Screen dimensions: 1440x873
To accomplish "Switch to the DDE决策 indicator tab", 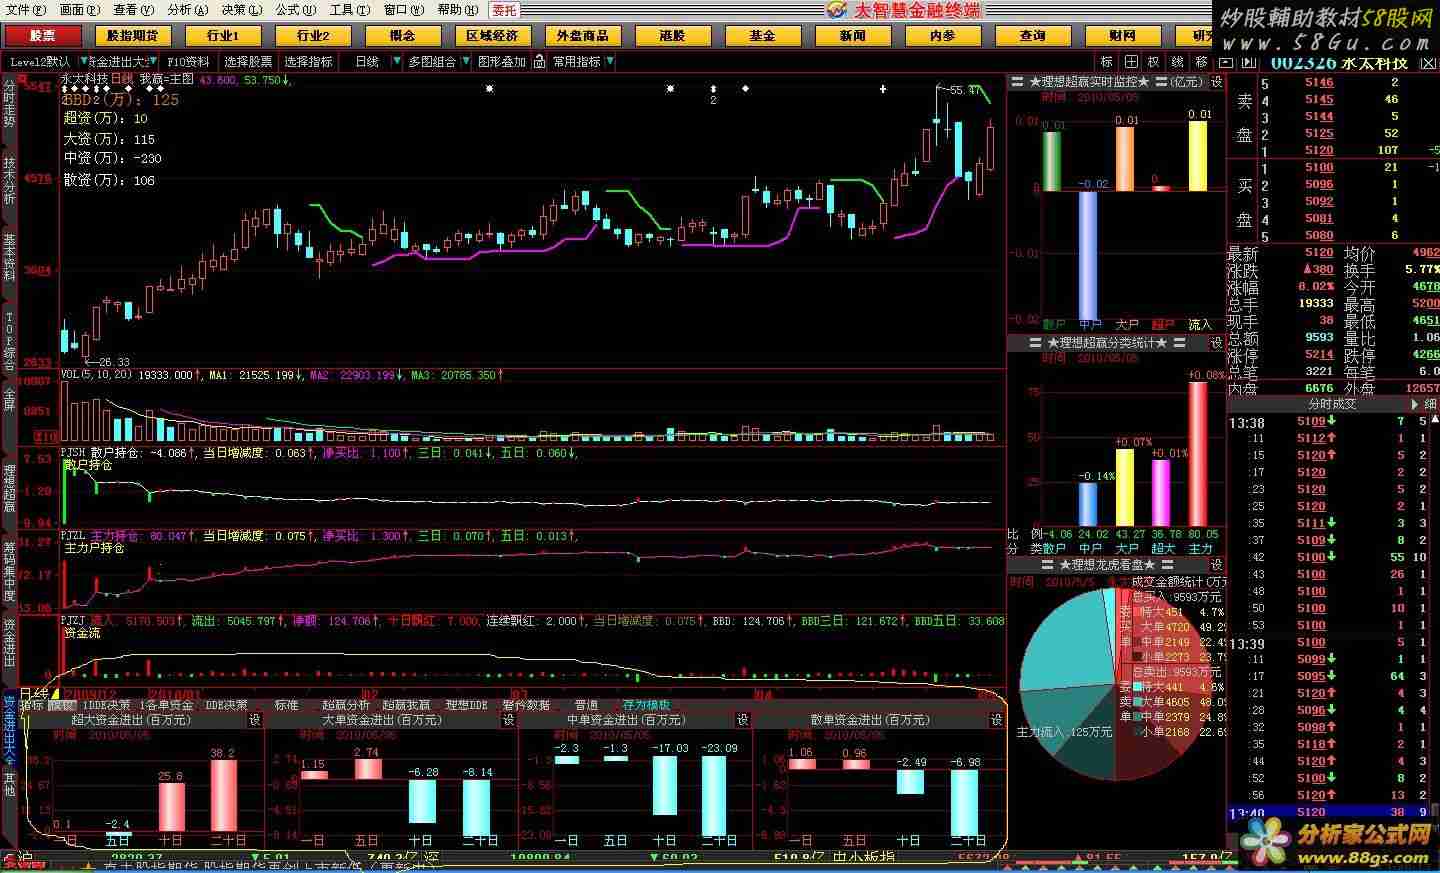I will coord(227,705).
